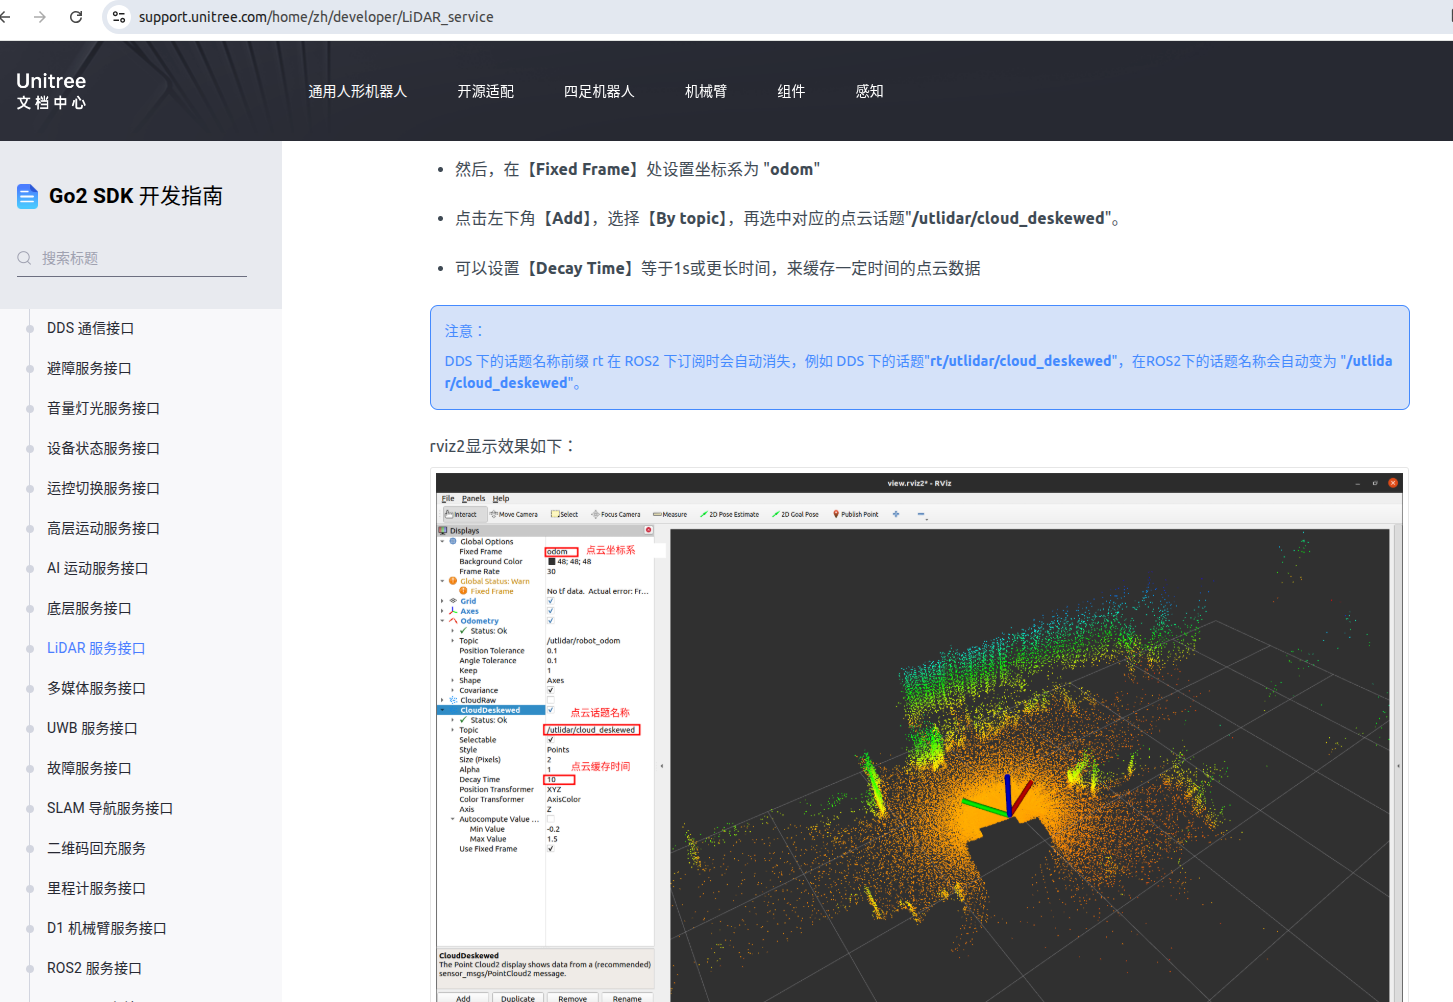This screenshot has width=1453, height=1002.
Task: Go to 故障服务接口 page
Action: [89, 768]
